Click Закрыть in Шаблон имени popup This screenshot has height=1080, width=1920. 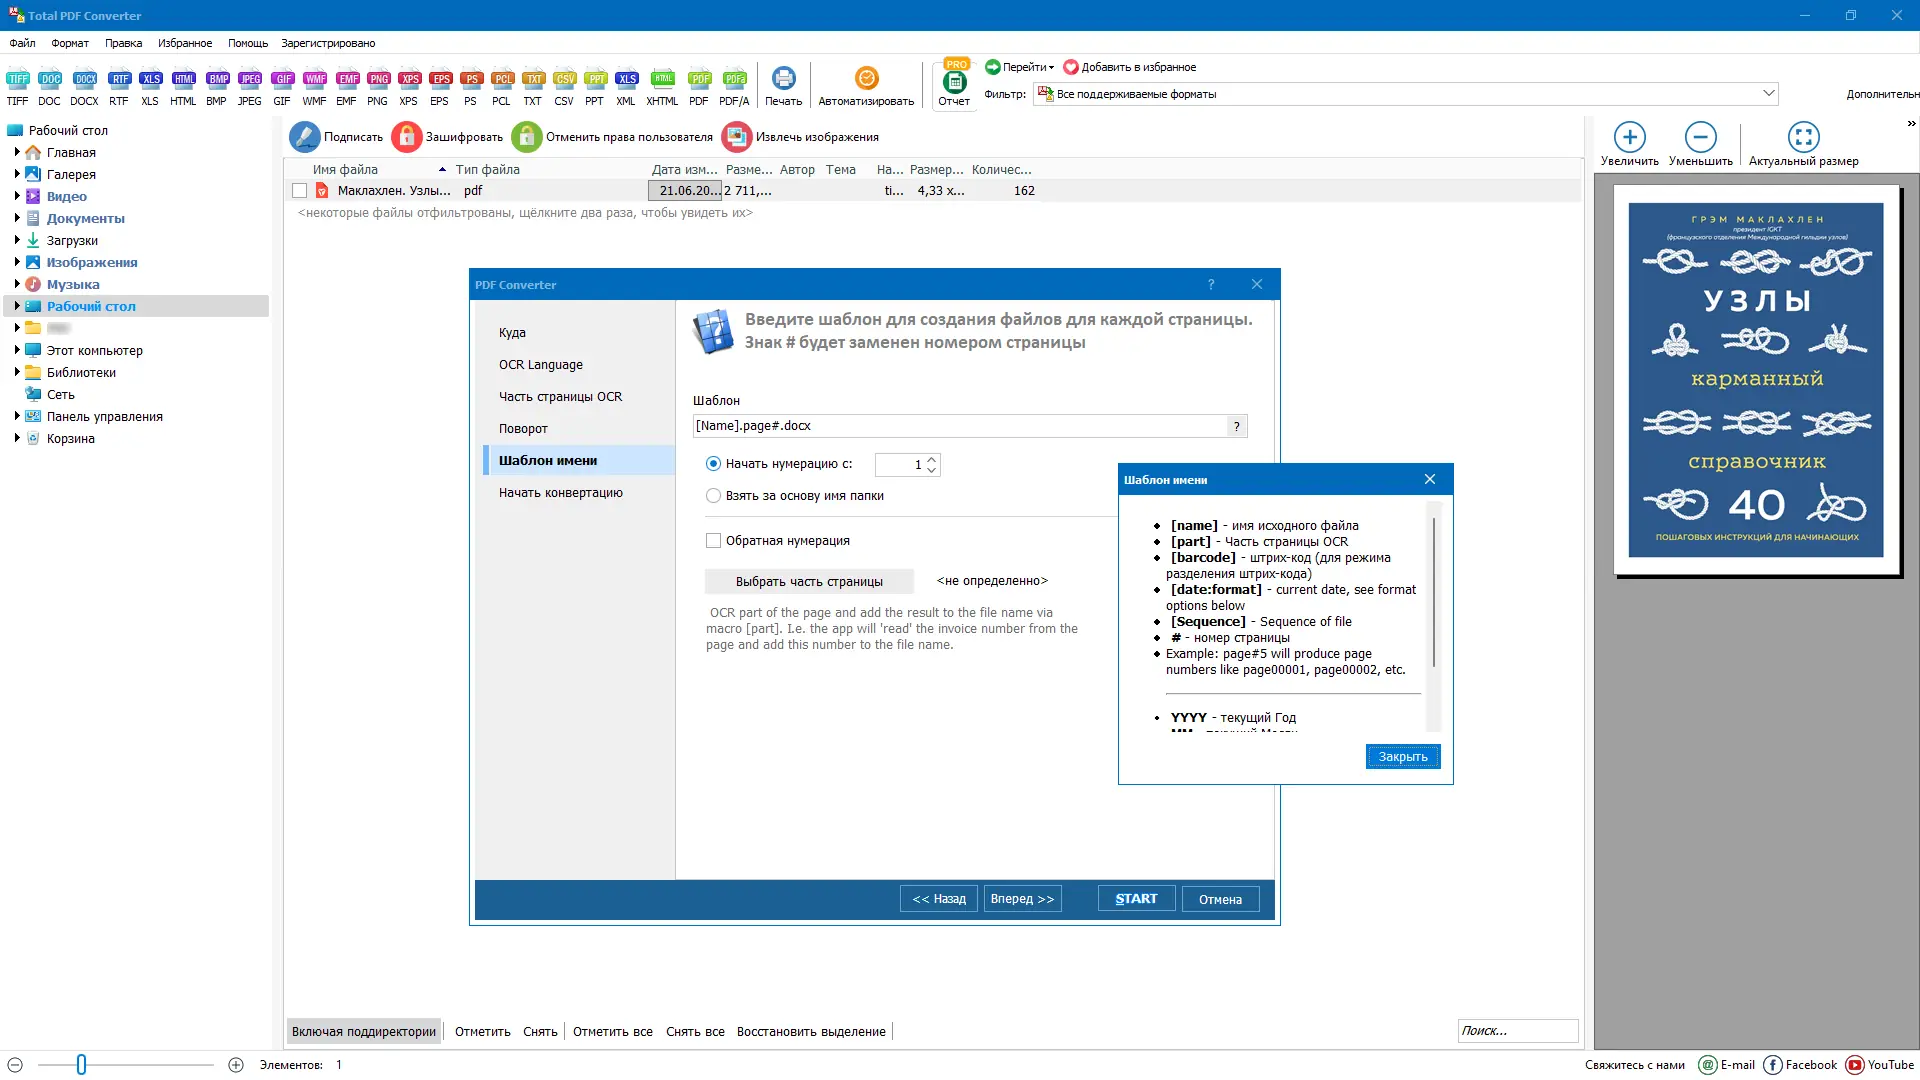(1402, 757)
